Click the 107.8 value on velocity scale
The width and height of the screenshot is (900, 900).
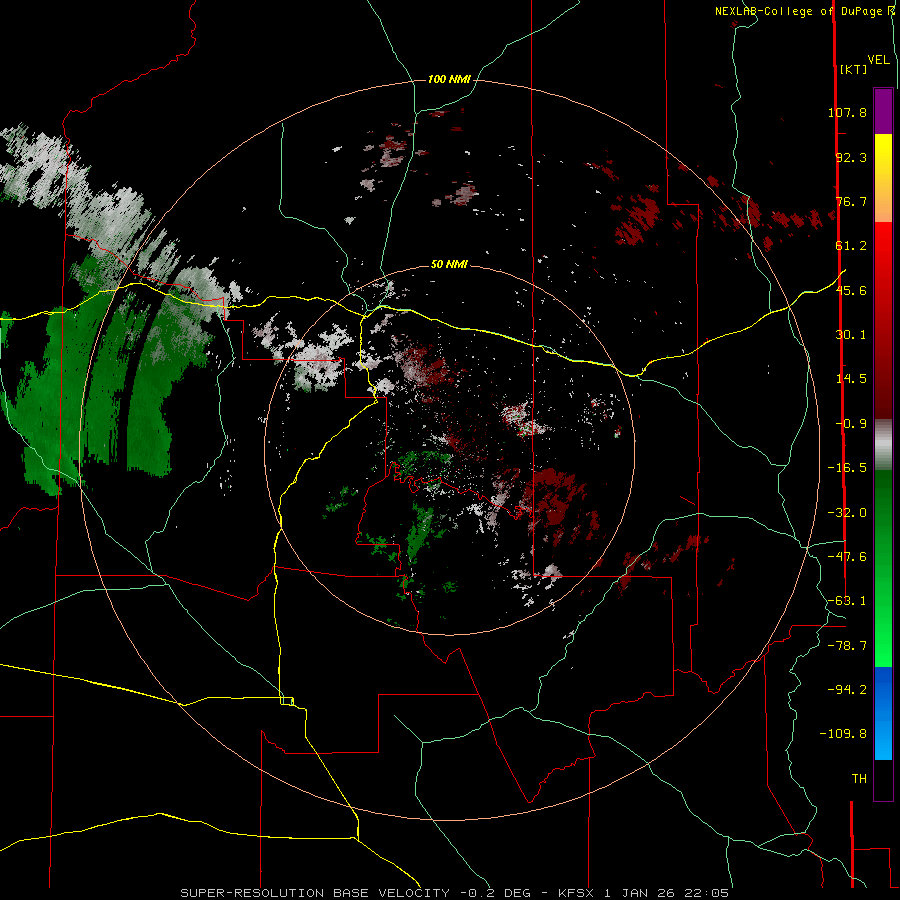click(847, 112)
